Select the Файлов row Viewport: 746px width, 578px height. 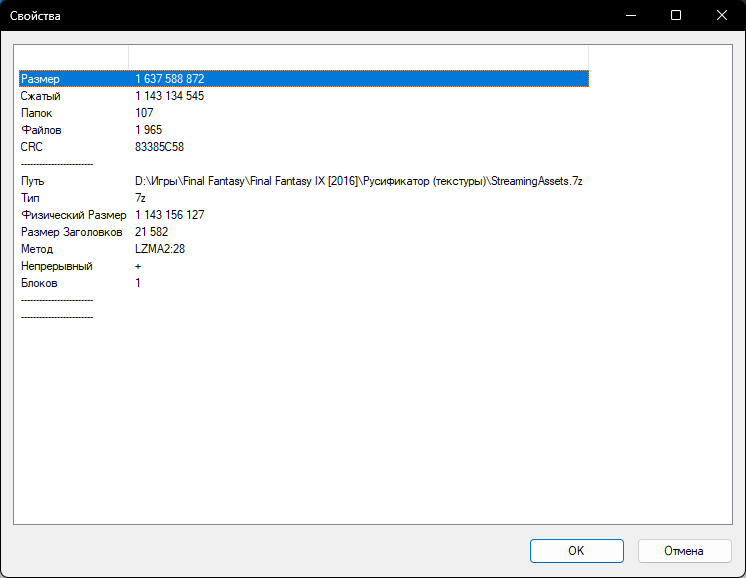41,130
